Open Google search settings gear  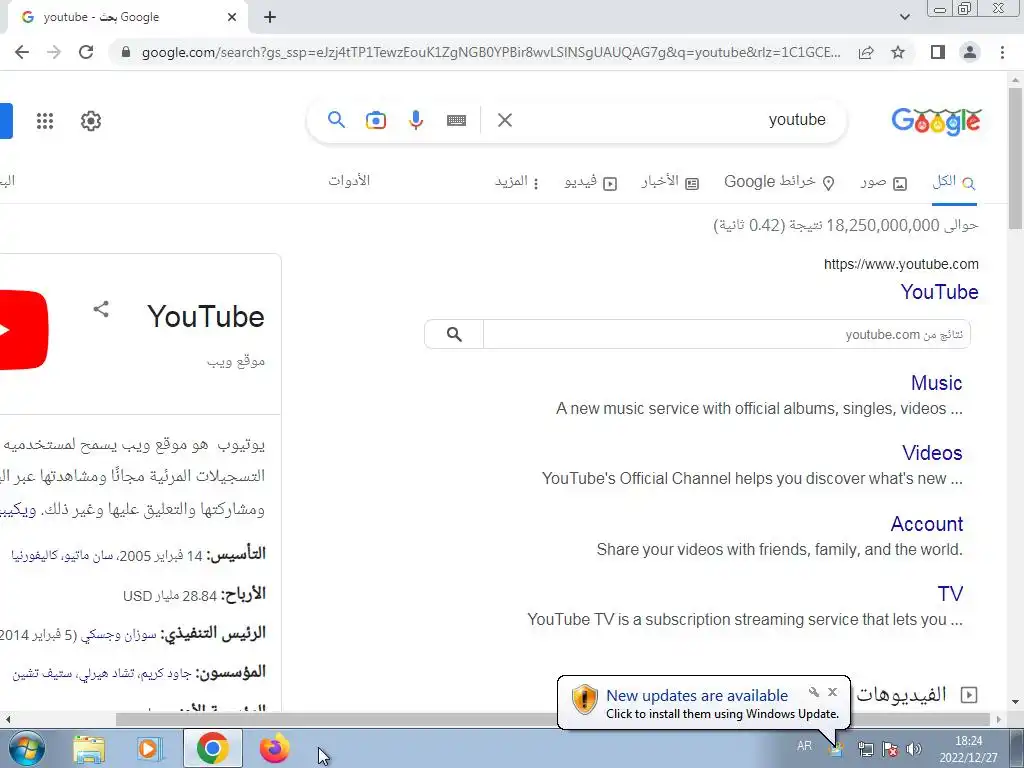tap(91, 121)
